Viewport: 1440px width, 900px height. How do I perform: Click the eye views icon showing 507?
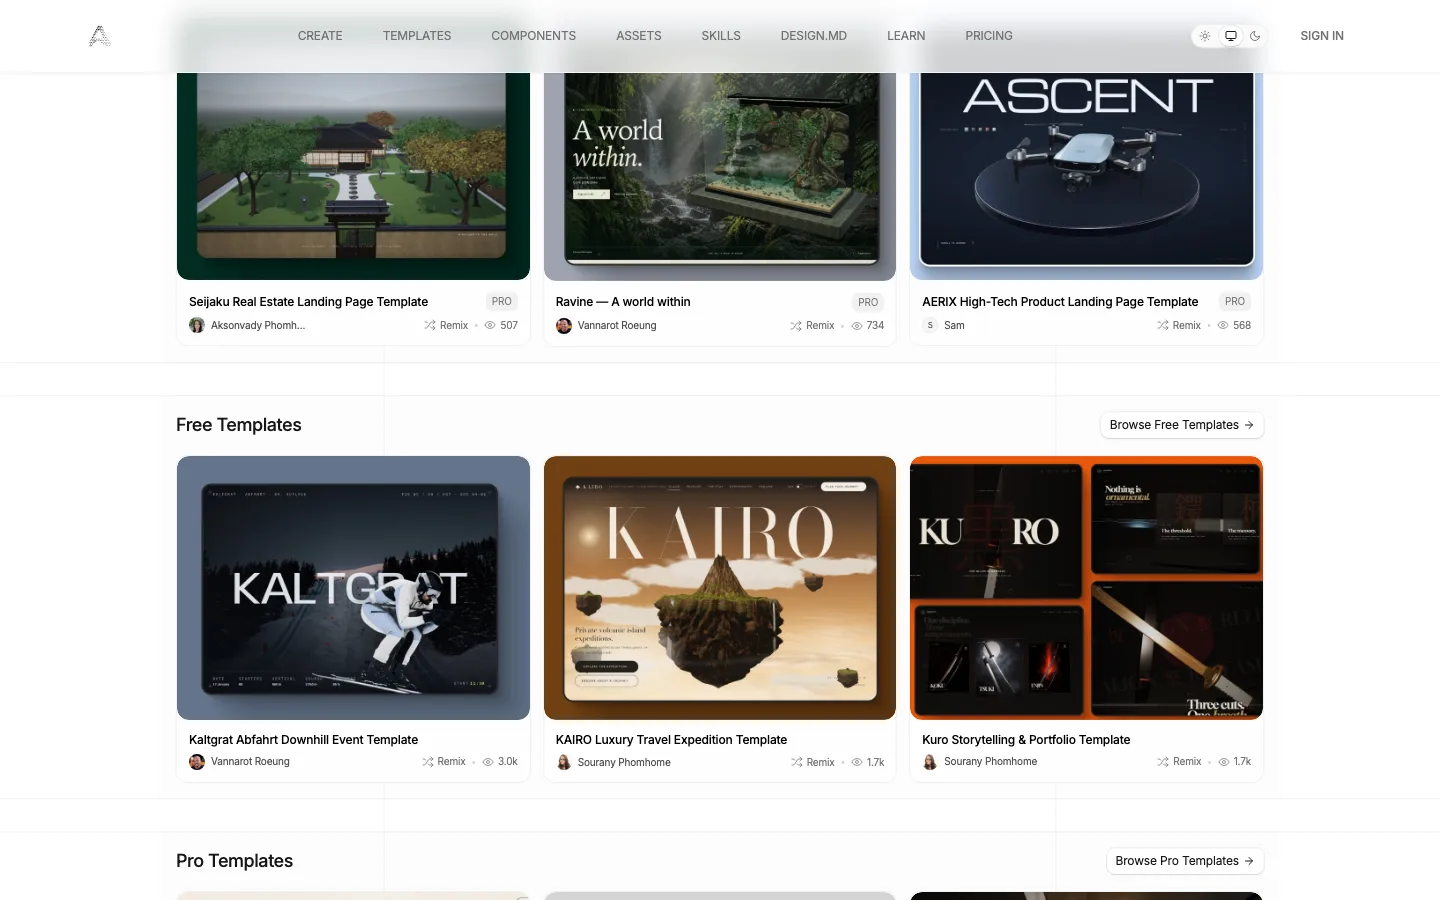[490, 326]
